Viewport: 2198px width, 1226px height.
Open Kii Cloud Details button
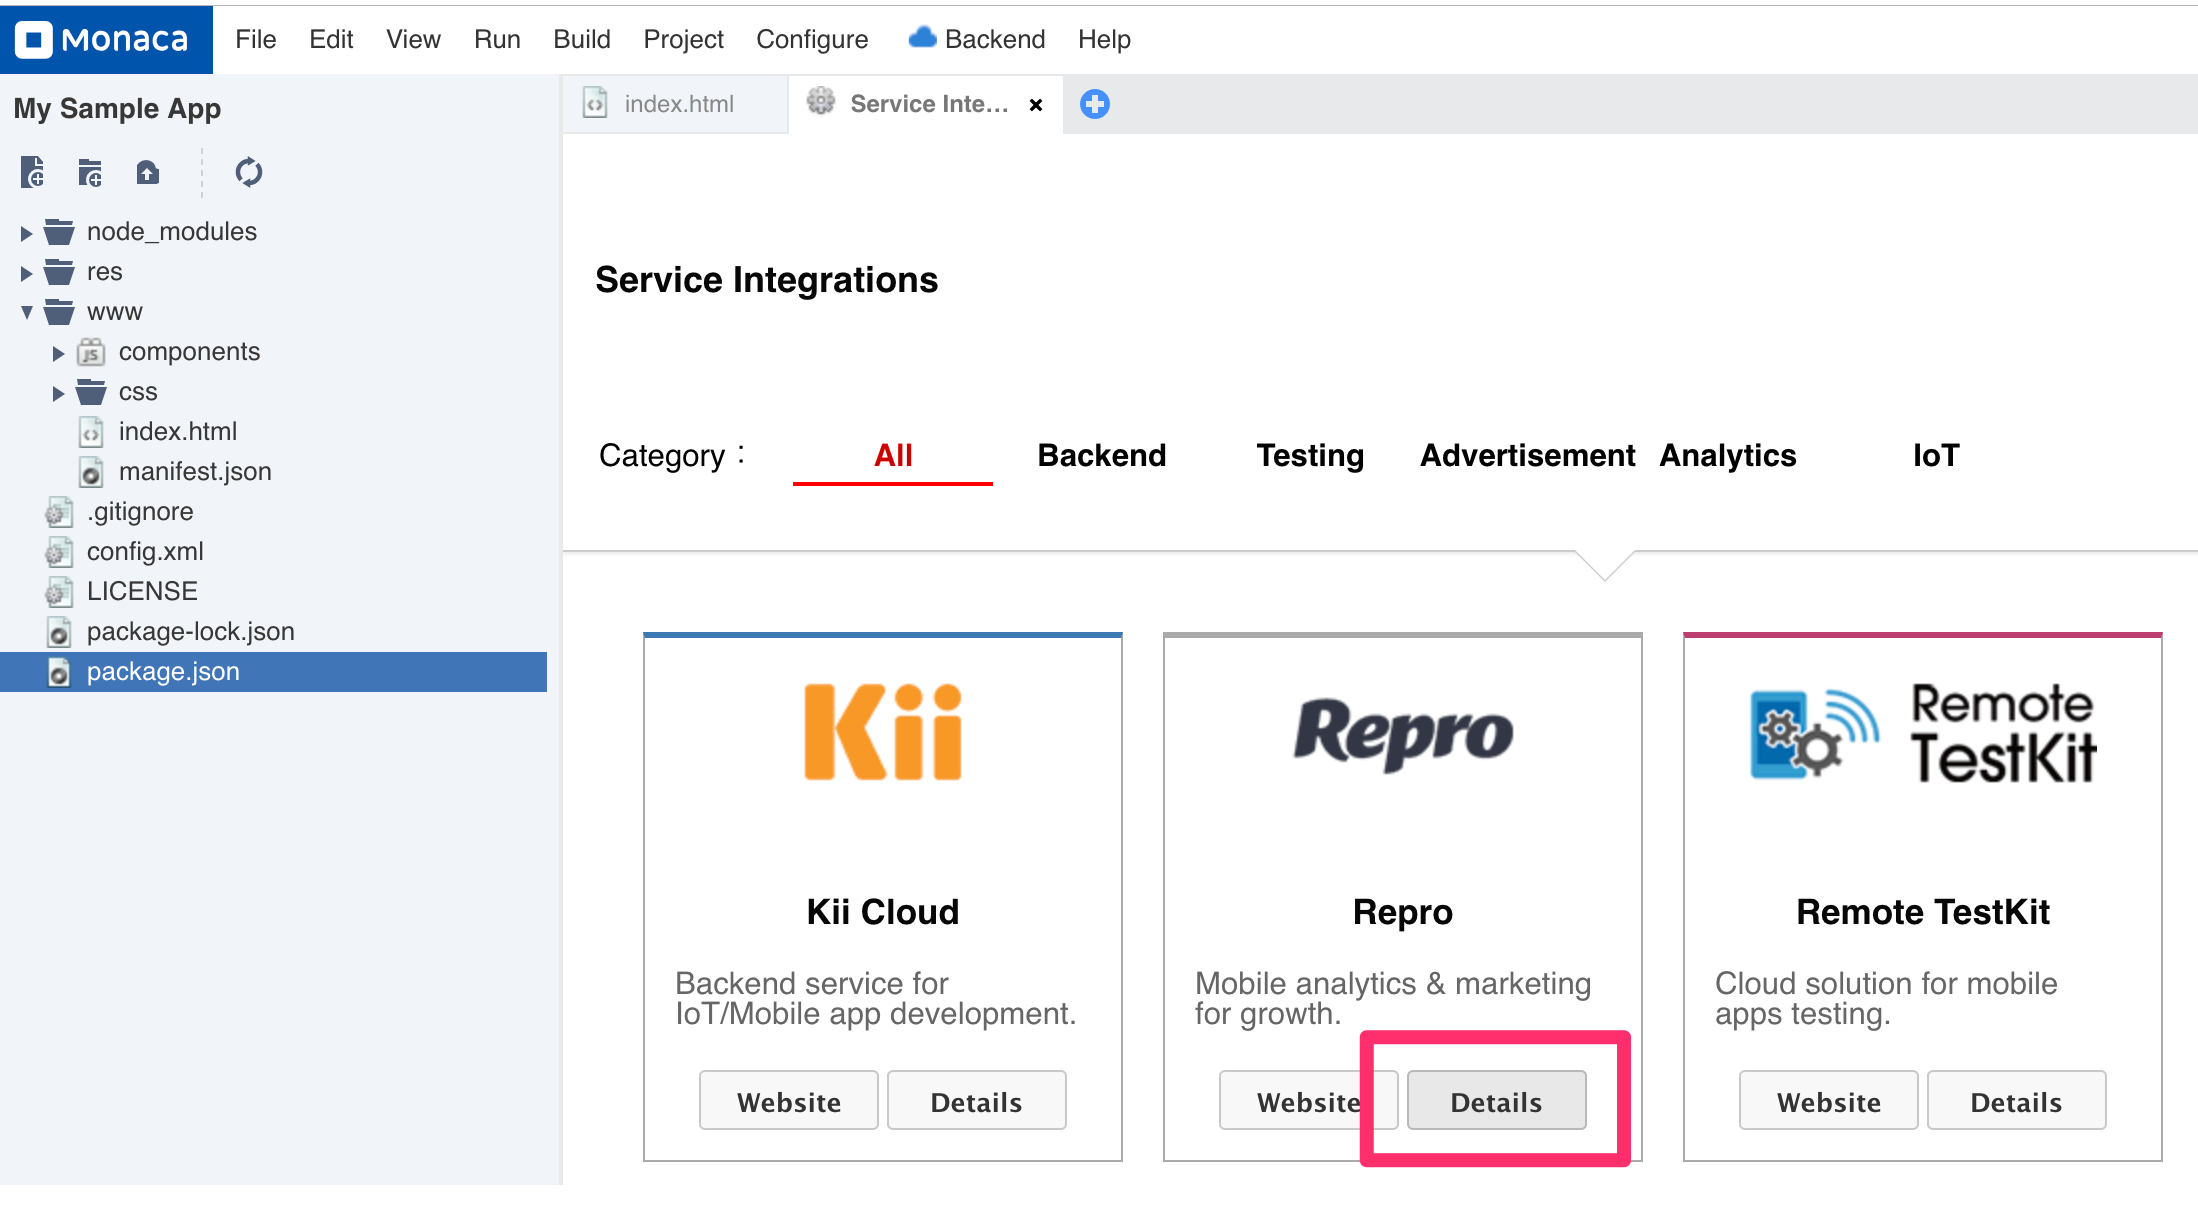(x=977, y=1101)
